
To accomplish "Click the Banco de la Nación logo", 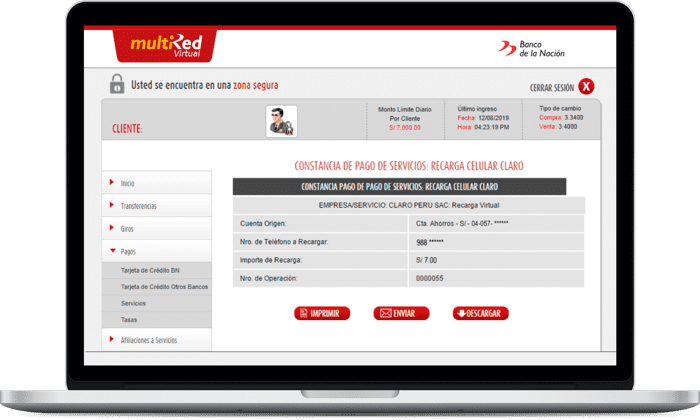I will click(531, 49).
